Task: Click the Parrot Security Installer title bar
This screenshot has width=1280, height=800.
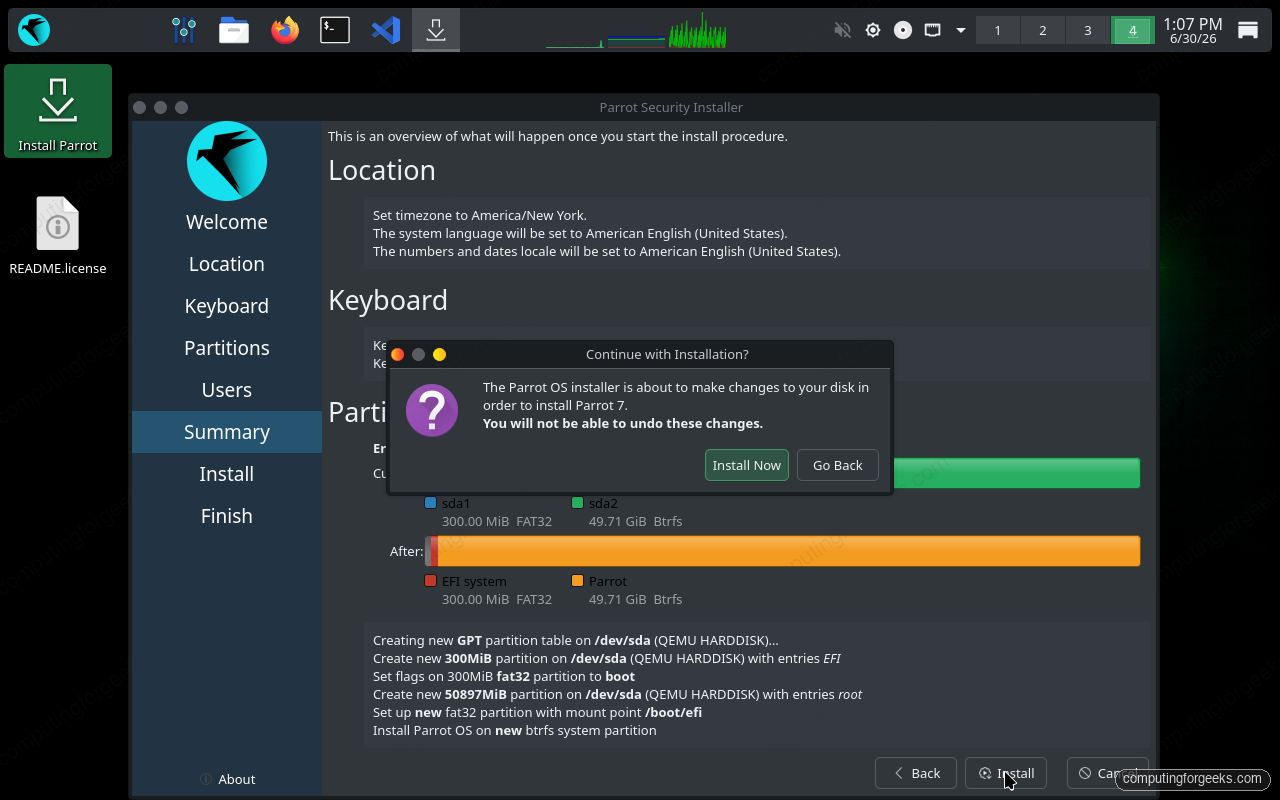Action: coord(671,107)
